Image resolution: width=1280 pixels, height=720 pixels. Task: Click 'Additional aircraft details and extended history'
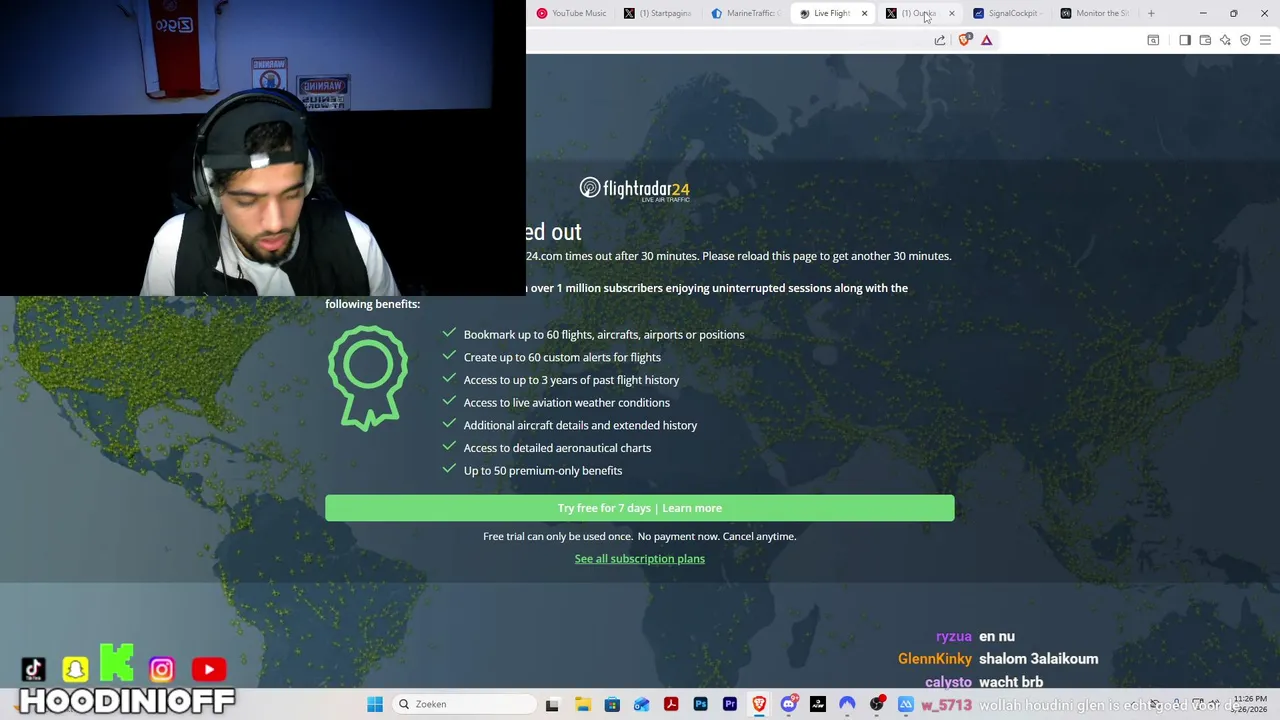pos(580,425)
